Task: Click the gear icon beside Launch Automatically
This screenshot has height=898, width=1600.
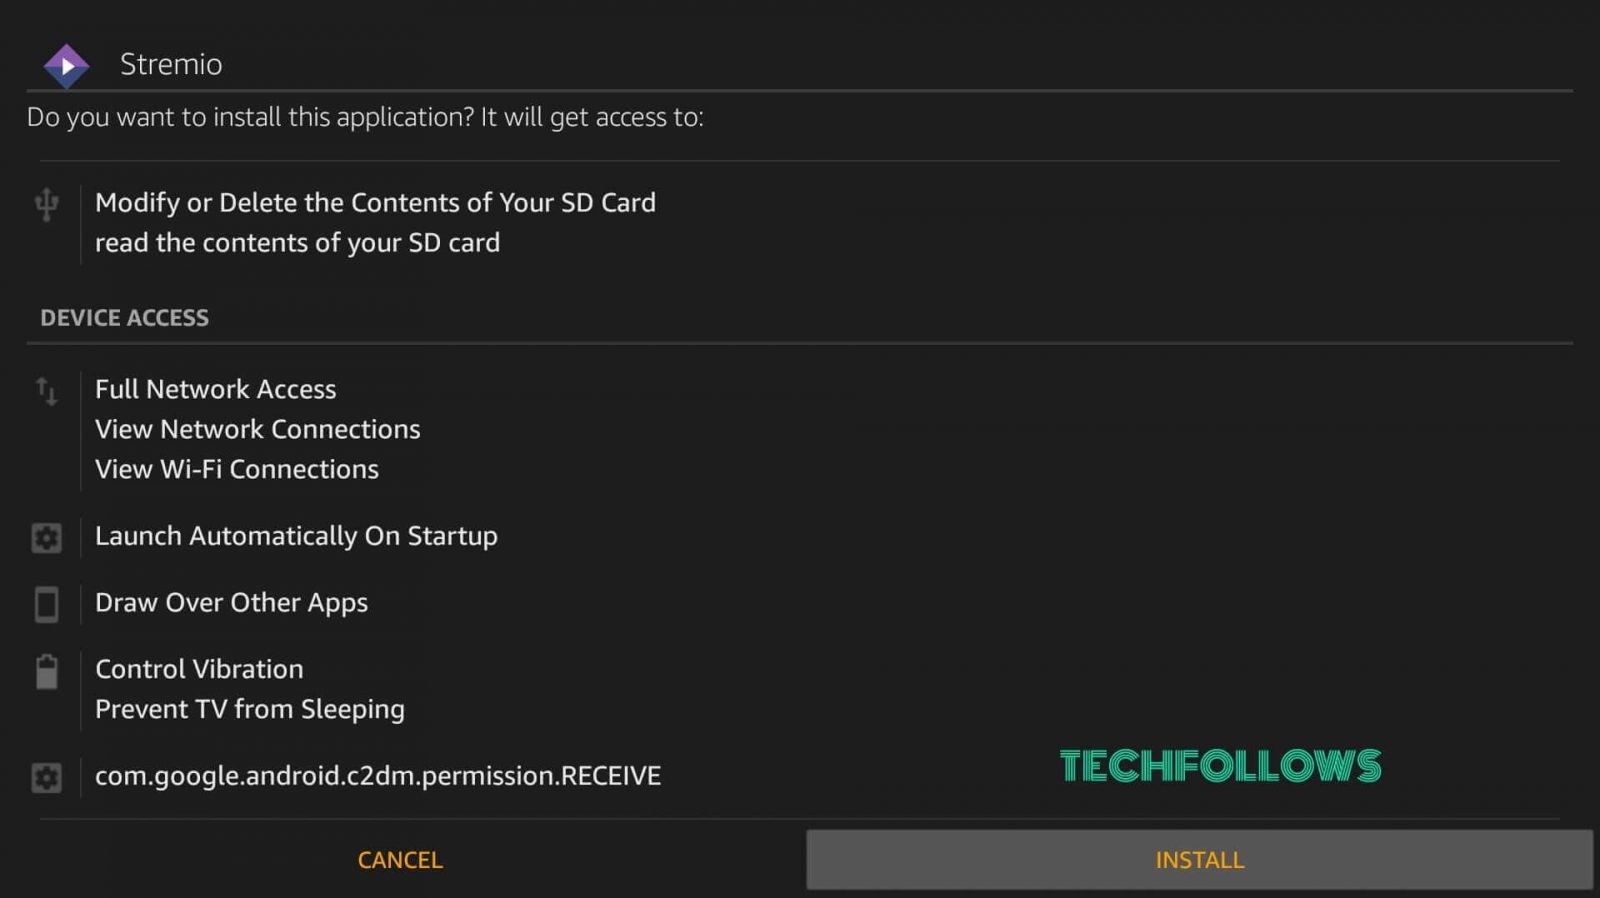Action: click(46, 537)
